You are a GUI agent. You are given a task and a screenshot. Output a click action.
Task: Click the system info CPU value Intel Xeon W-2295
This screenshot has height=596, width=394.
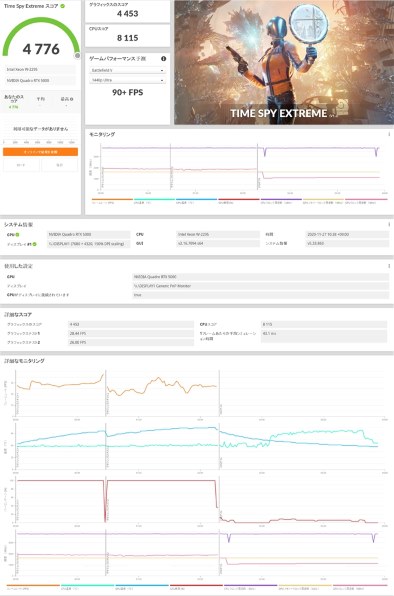(218, 235)
